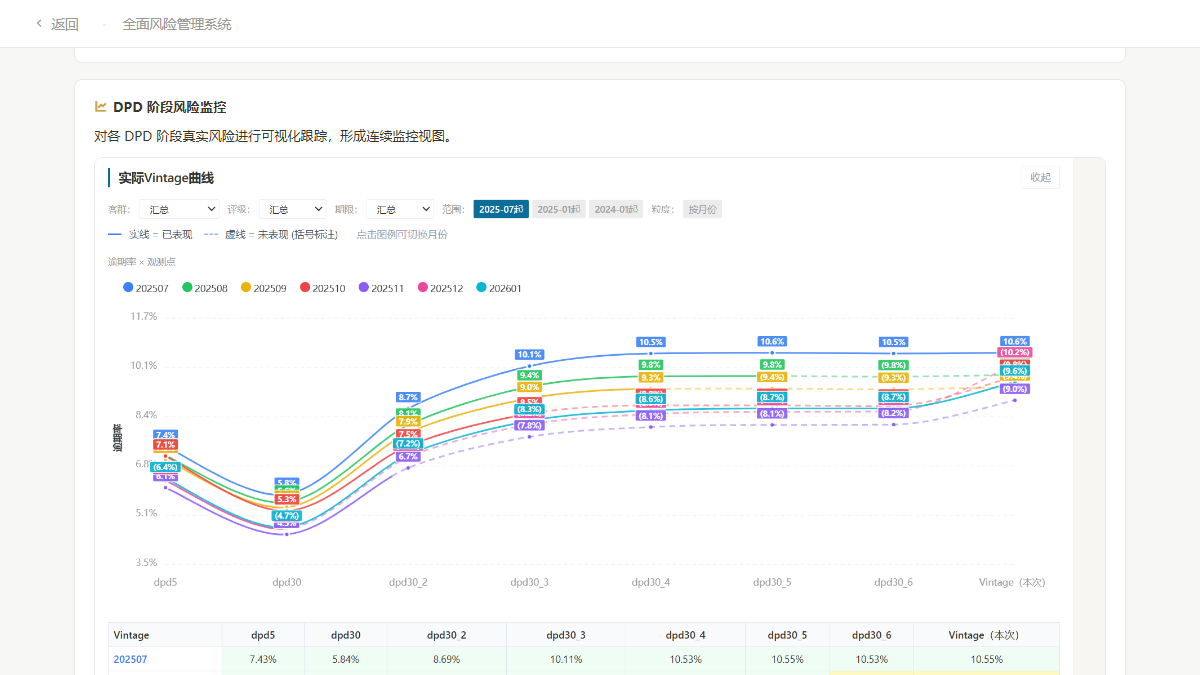Click the 全面风险管理系统 header title
The height and width of the screenshot is (675, 1200).
tap(177, 24)
